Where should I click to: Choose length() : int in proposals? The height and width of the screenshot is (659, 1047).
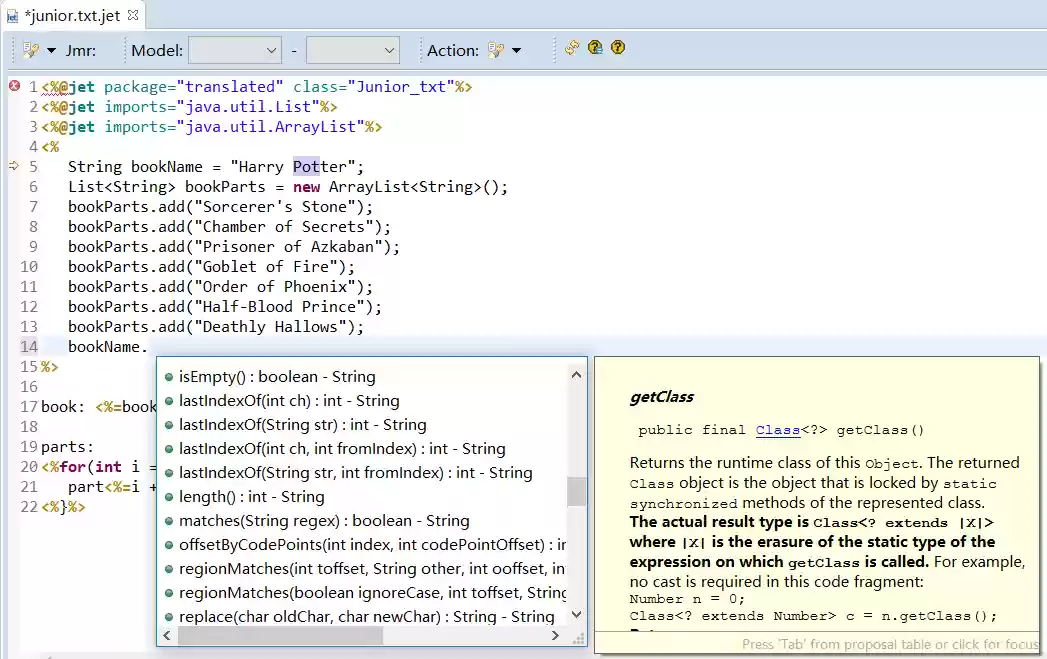tap(250, 497)
